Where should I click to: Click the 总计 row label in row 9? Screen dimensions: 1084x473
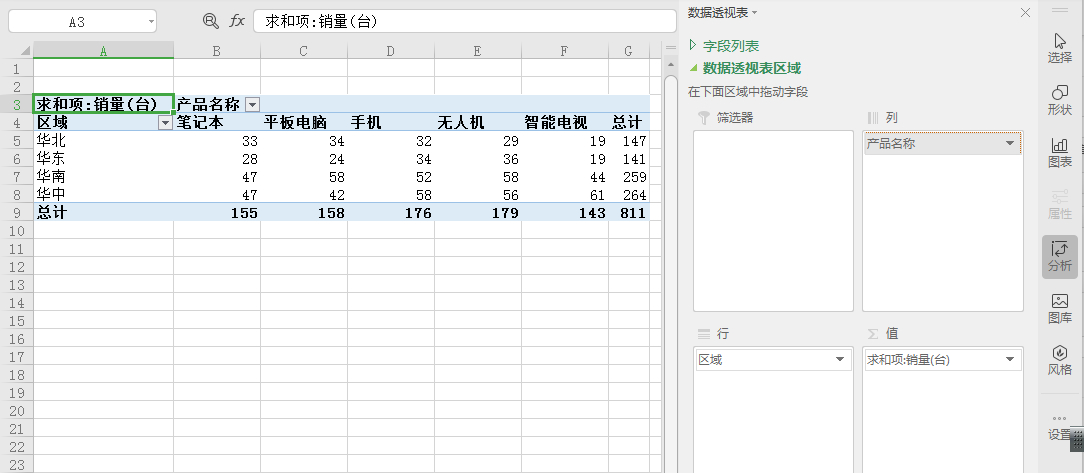click(x=103, y=212)
